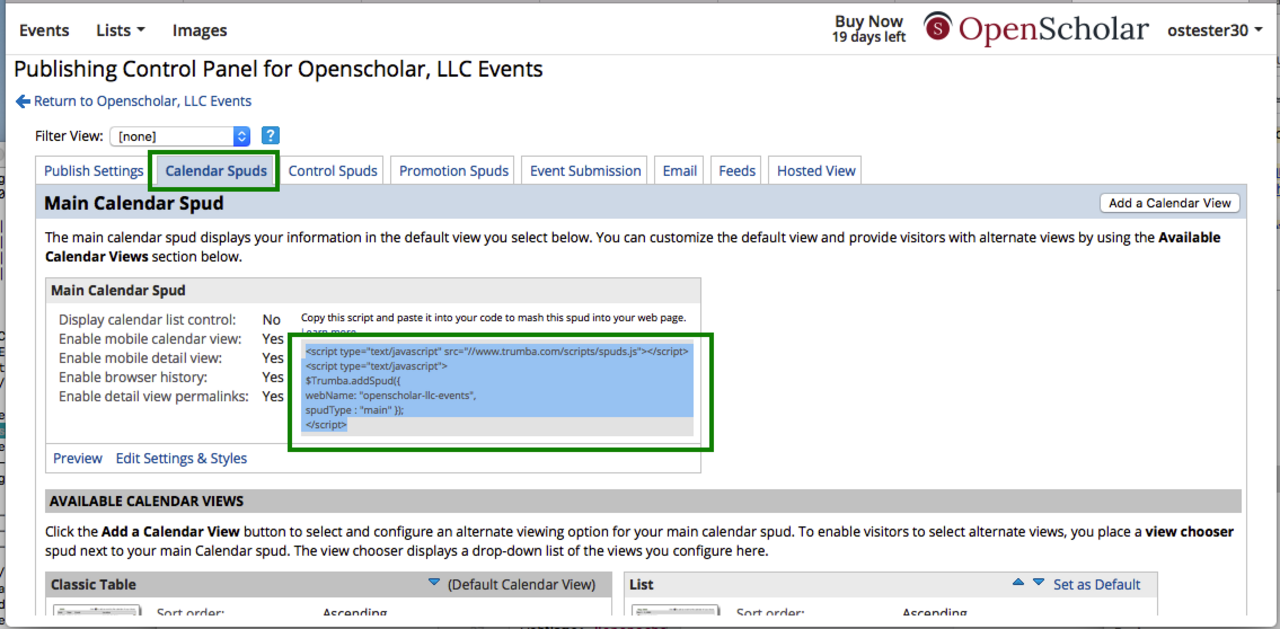The width and height of the screenshot is (1280, 629).
Task: Open the ostester30 account menu
Action: click(x=1215, y=30)
